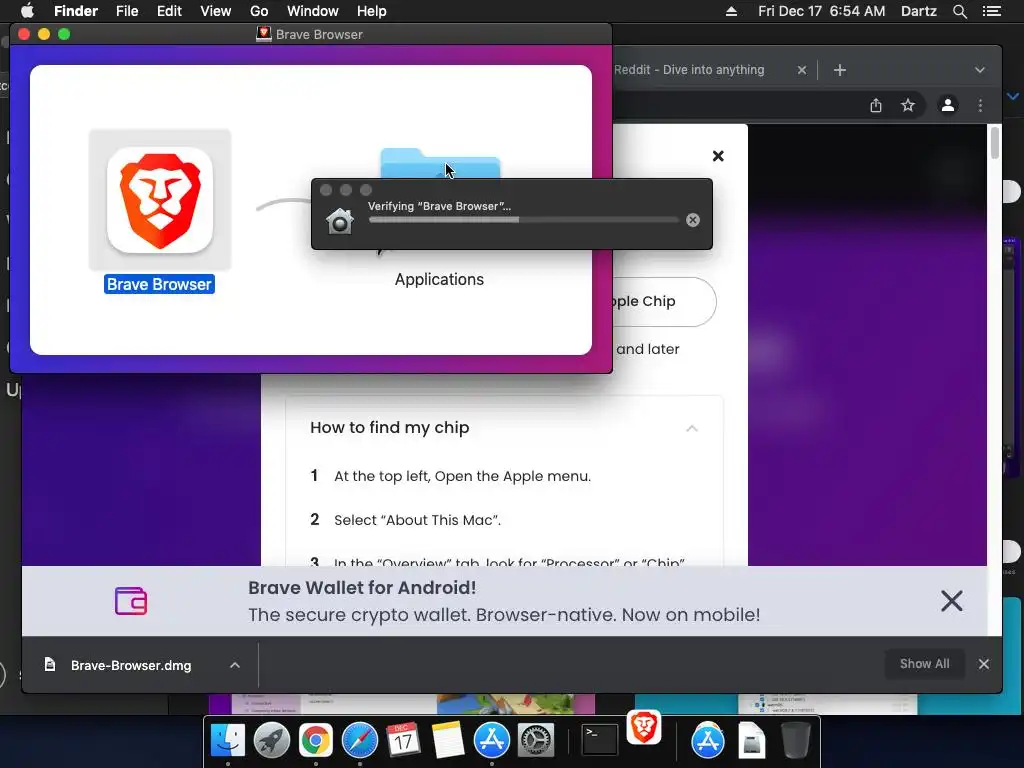Open Launchpad from the Dock
The width and height of the screenshot is (1024, 768).
pos(272,741)
